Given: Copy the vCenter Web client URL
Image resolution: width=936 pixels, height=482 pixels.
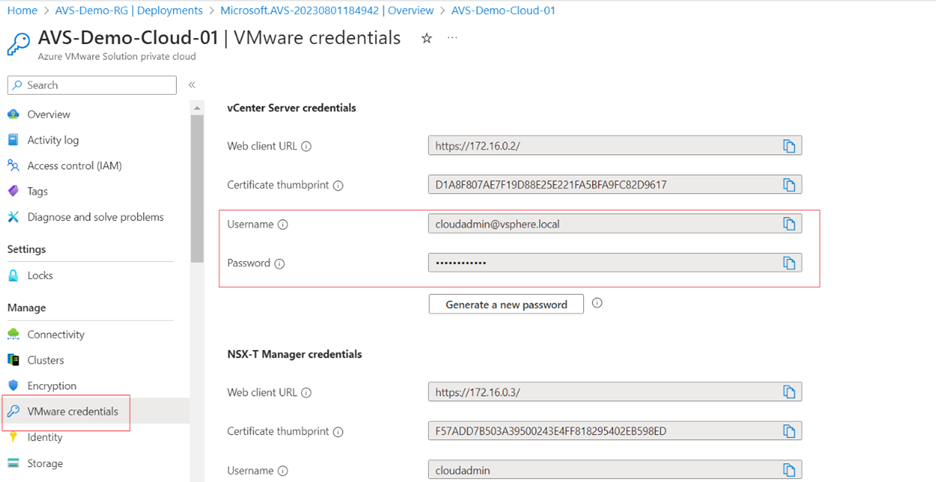Looking at the screenshot, I should (x=789, y=146).
